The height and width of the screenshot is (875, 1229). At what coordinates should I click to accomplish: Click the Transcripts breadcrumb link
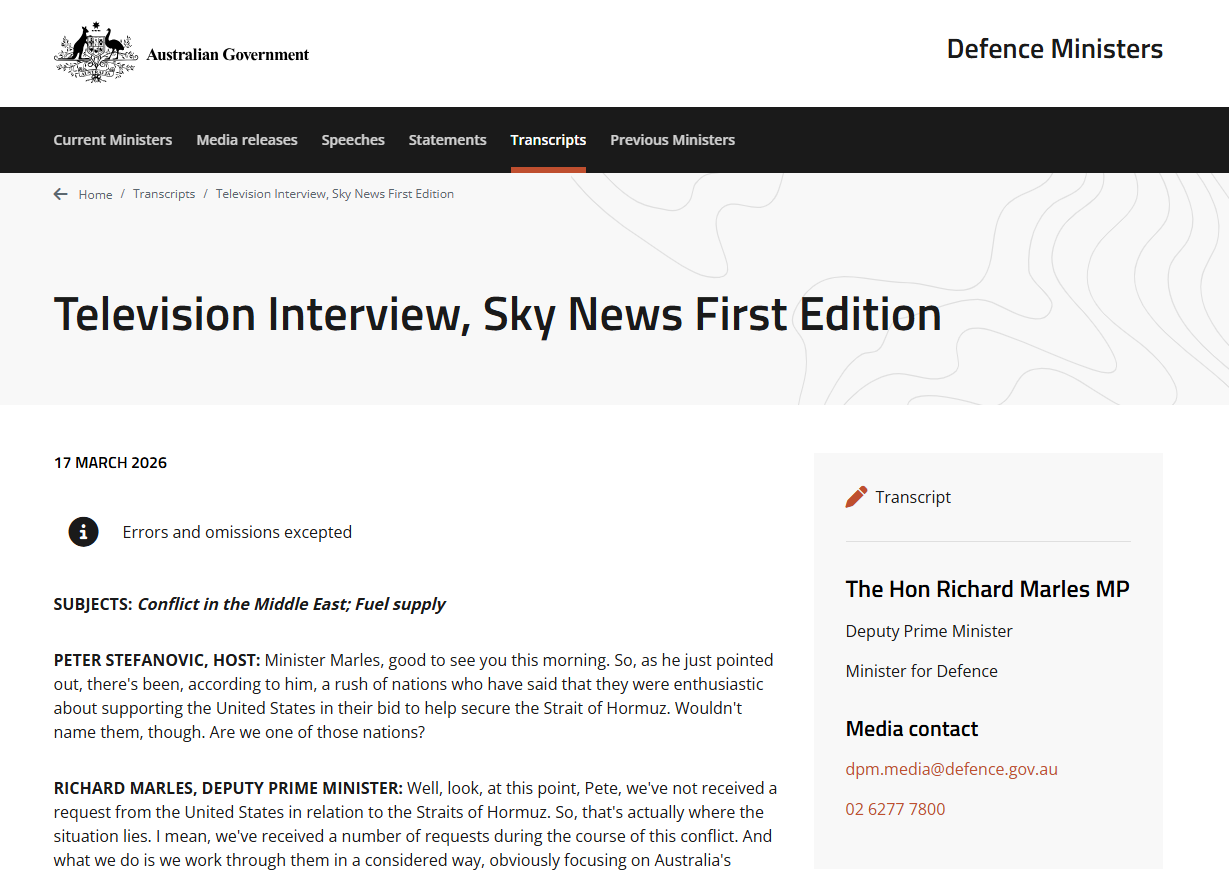coord(164,194)
